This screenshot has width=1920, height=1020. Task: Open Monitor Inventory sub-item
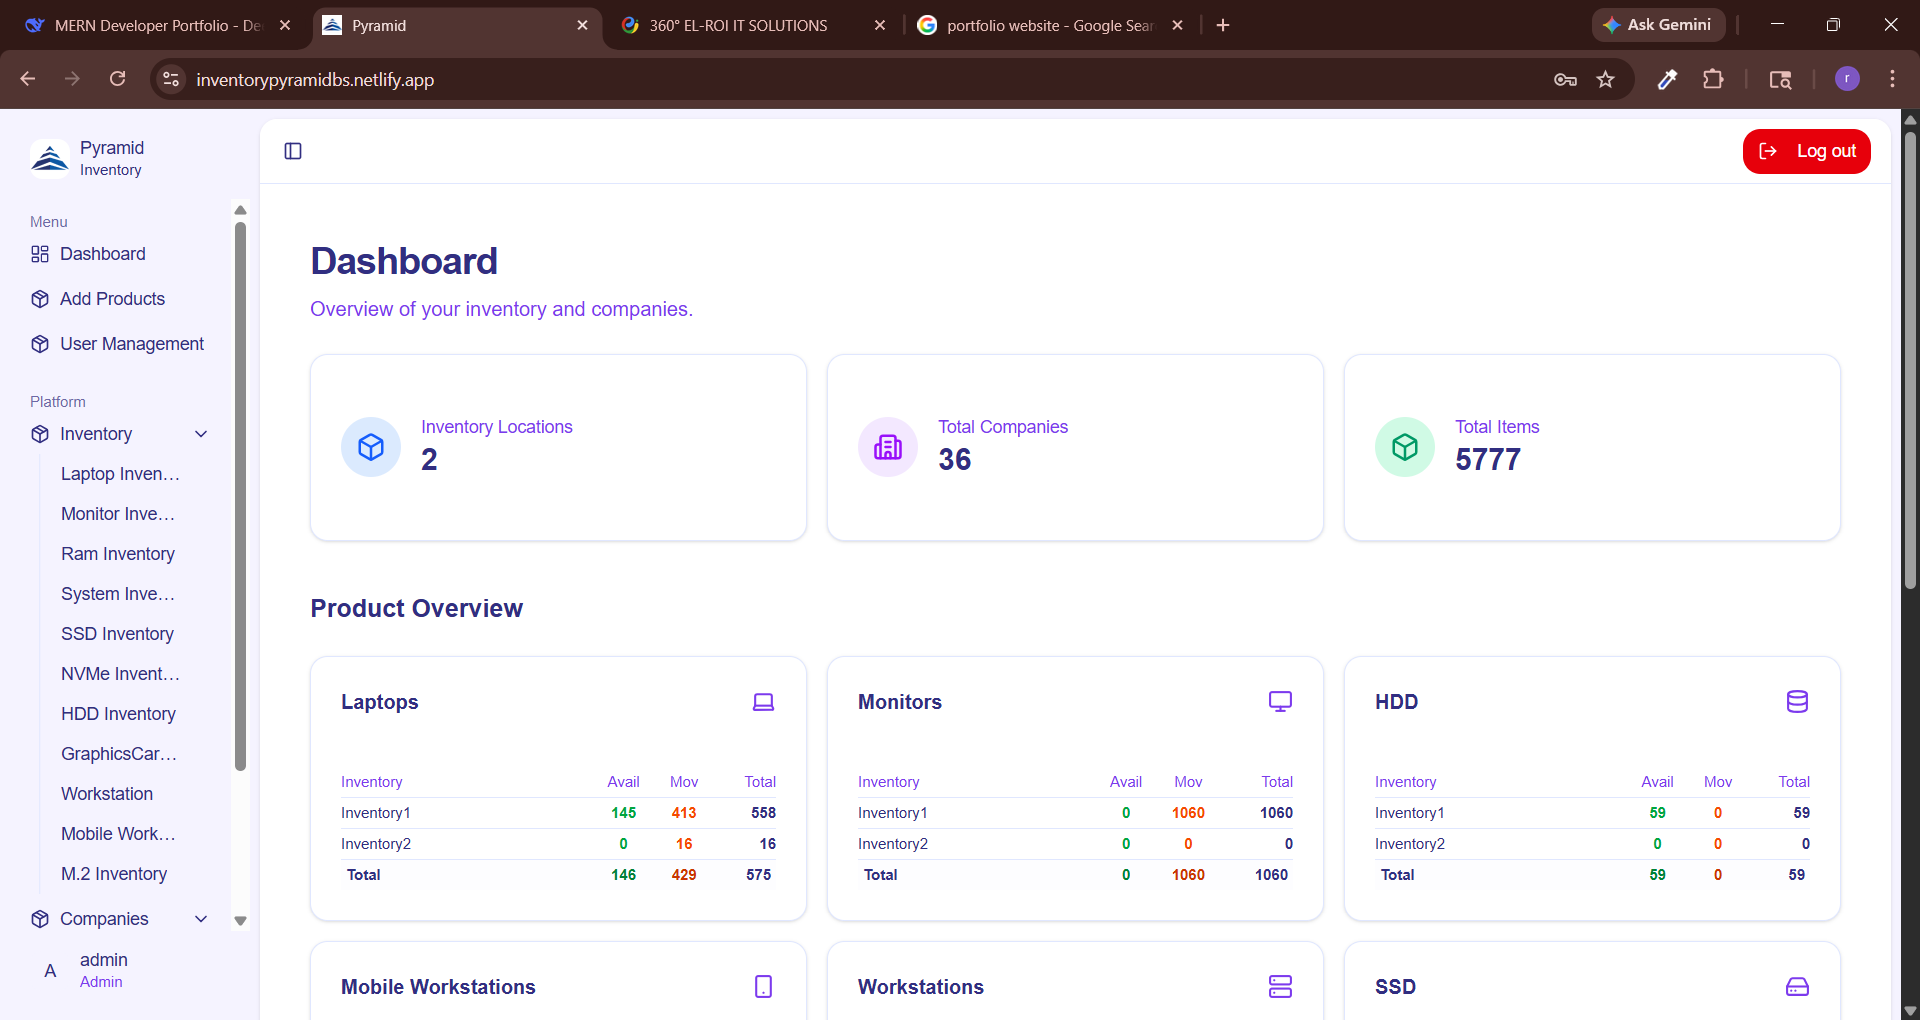pos(118,514)
